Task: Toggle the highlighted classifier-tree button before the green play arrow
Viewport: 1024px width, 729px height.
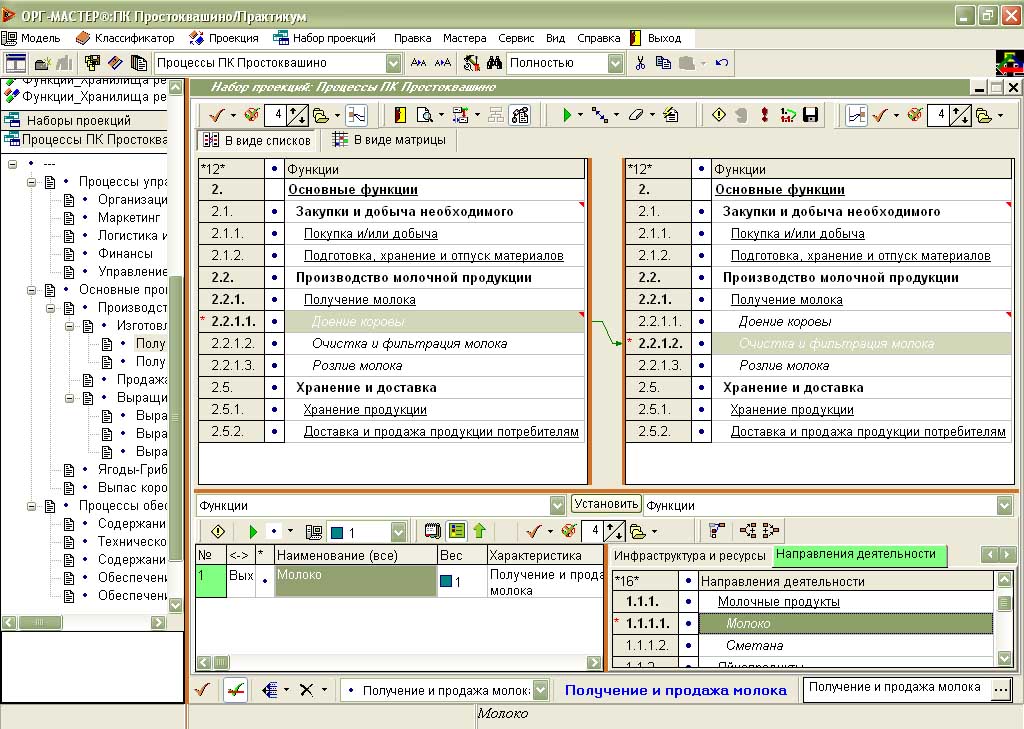Action: pyautogui.click(x=520, y=116)
